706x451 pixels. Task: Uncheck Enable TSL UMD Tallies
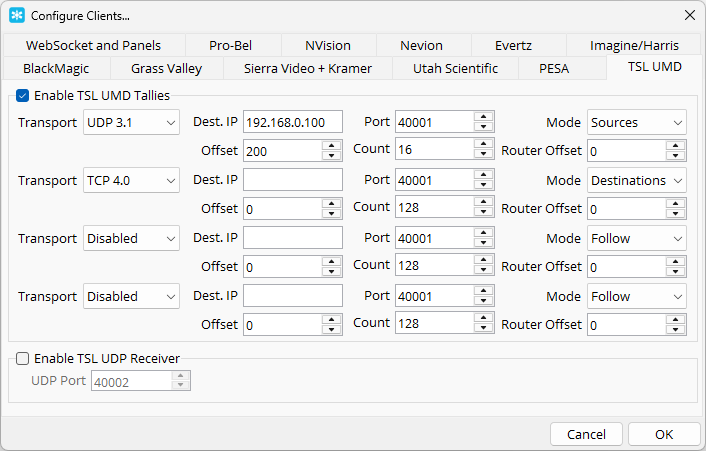coord(22,95)
